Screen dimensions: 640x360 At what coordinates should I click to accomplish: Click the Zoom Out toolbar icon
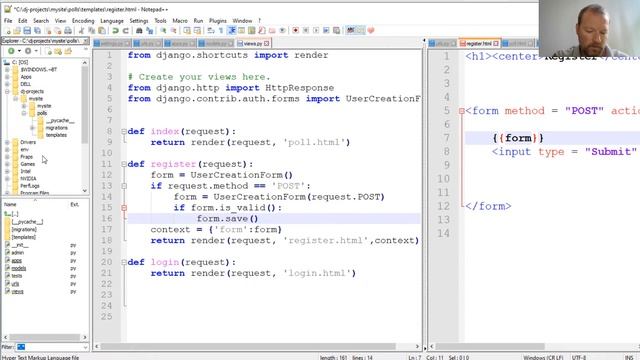click(173, 31)
